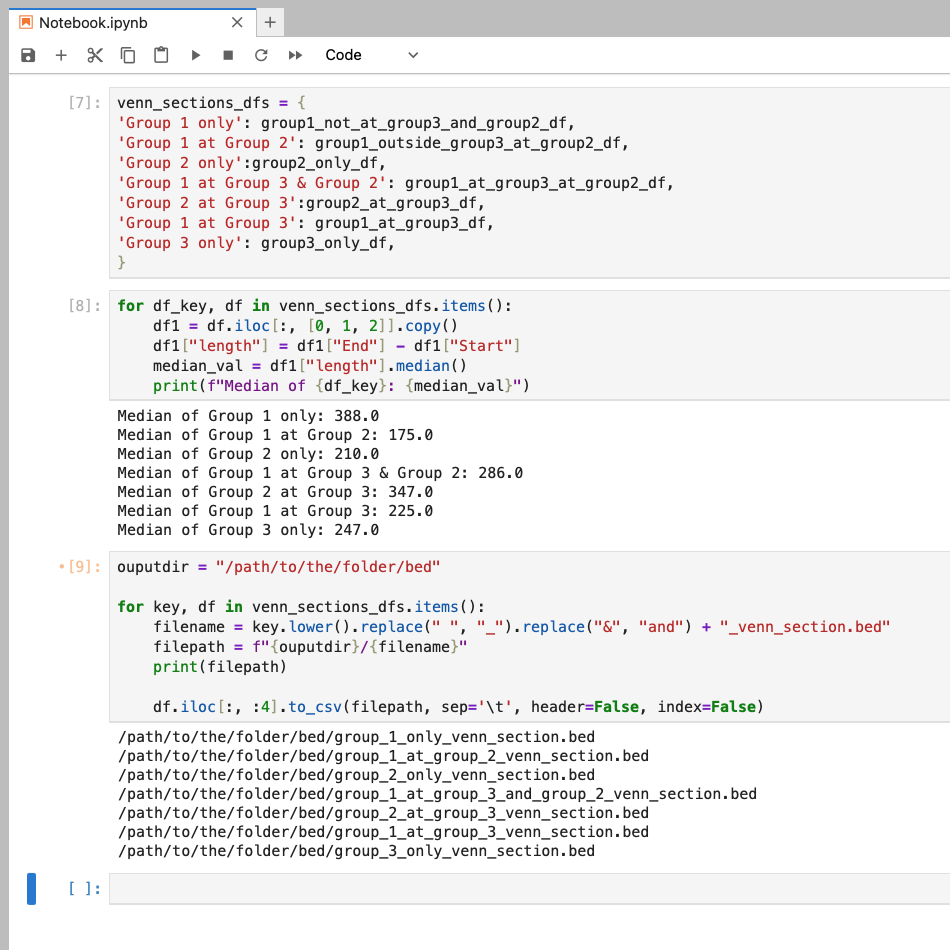Cut the selected cell
The image size is (950, 950).
click(x=94, y=55)
